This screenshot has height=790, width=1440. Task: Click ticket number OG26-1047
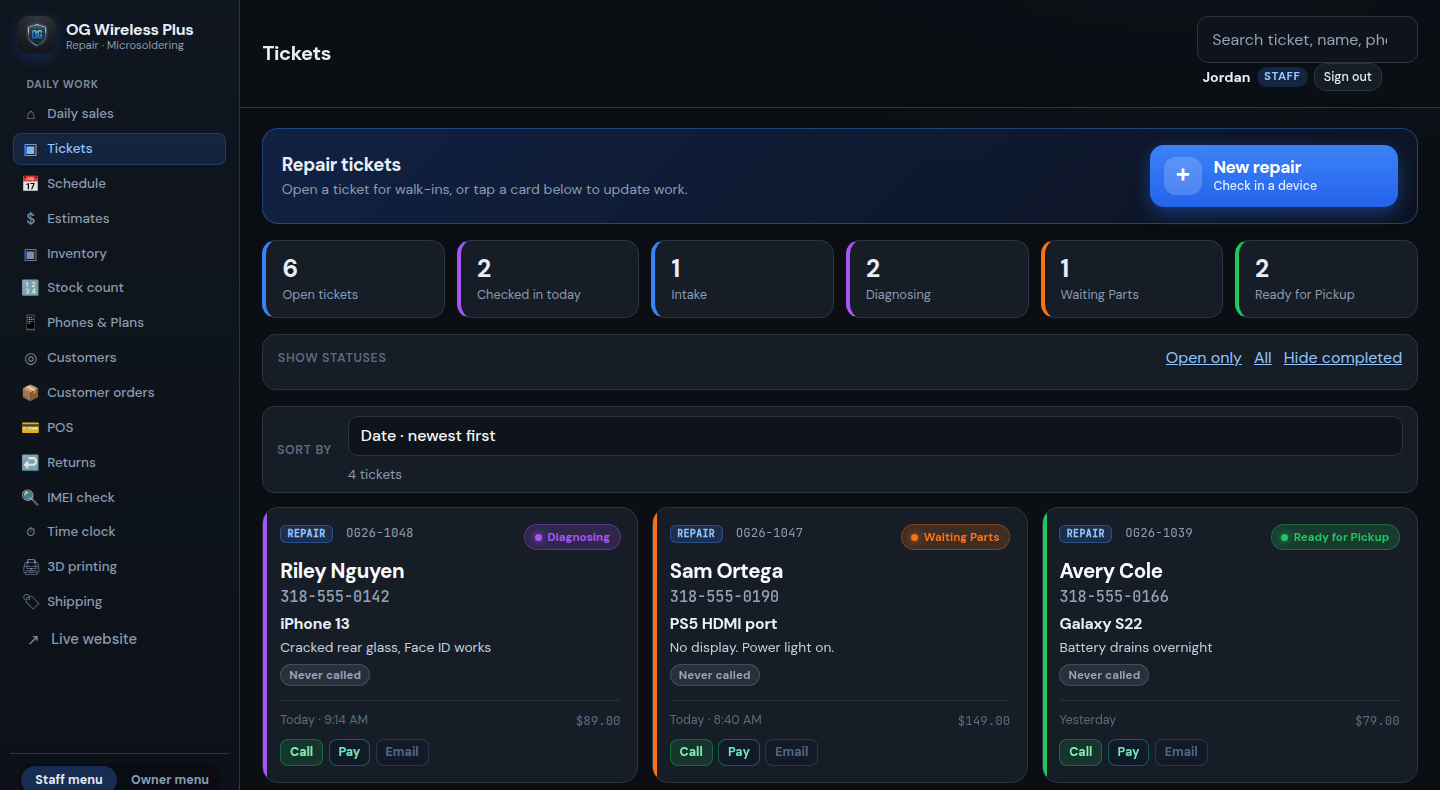(769, 533)
